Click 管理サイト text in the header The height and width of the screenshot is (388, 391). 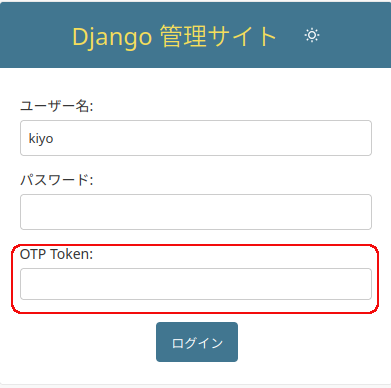pyautogui.click(x=218, y=36)
